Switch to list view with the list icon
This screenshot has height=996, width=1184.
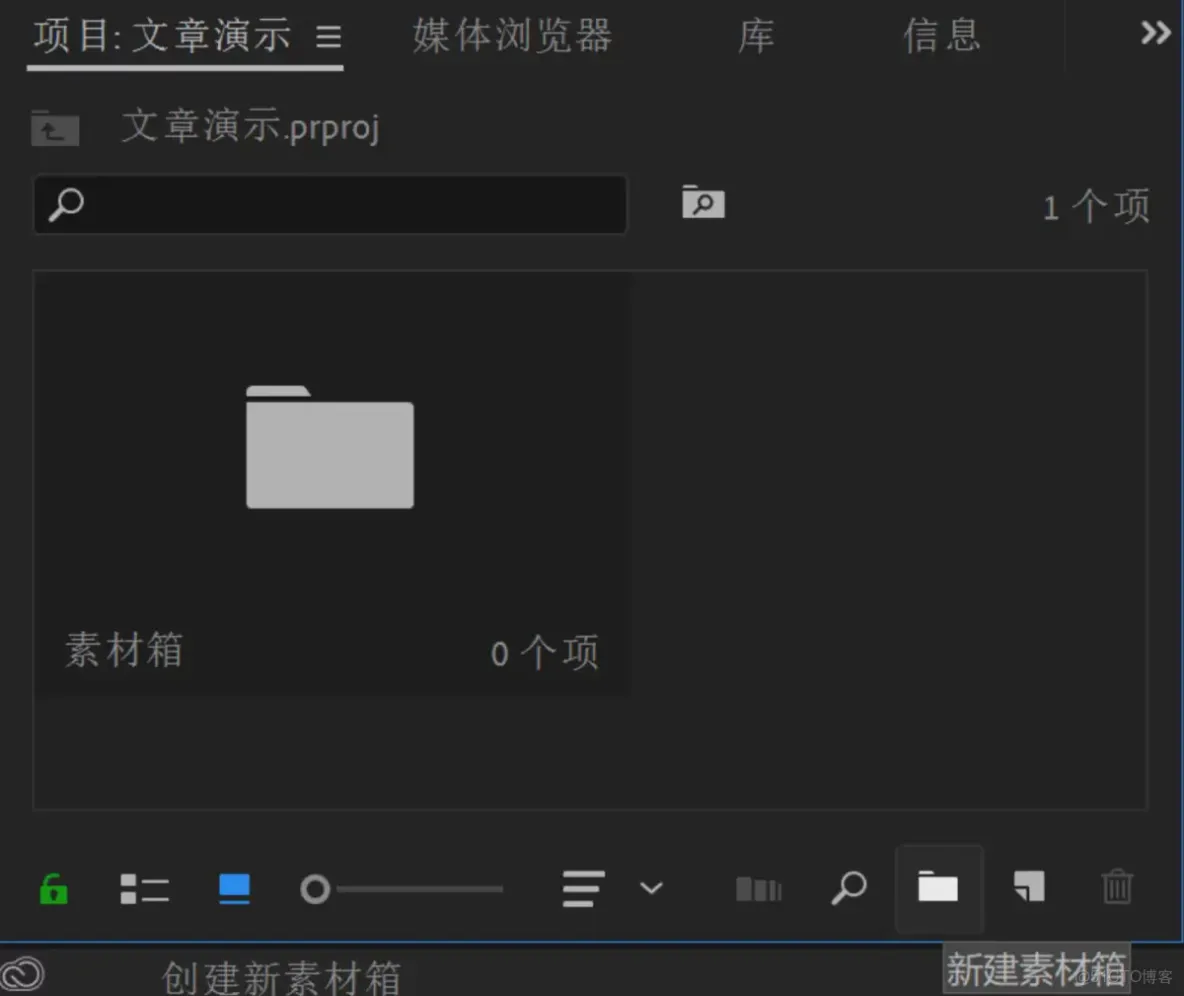[x=144, y=888]
